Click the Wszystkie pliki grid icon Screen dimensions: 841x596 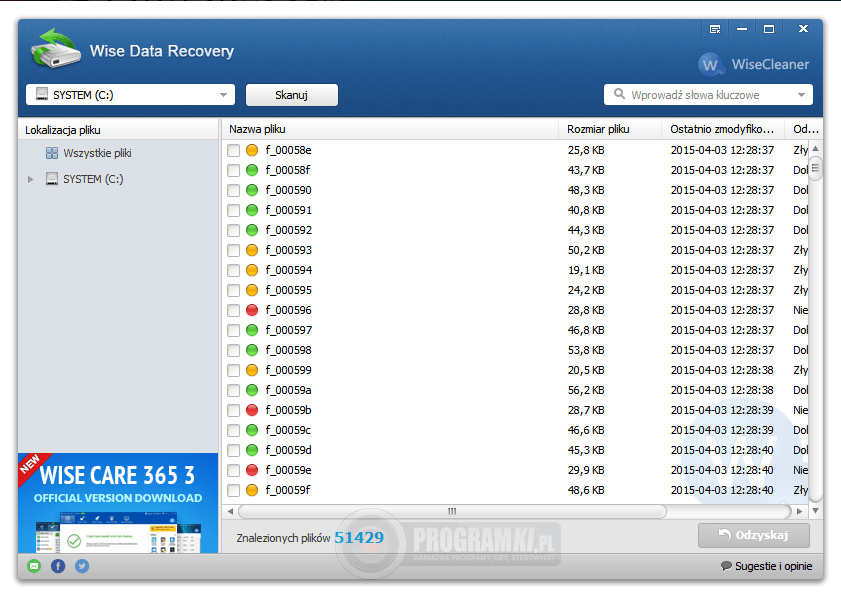click(x=51, y=153)
